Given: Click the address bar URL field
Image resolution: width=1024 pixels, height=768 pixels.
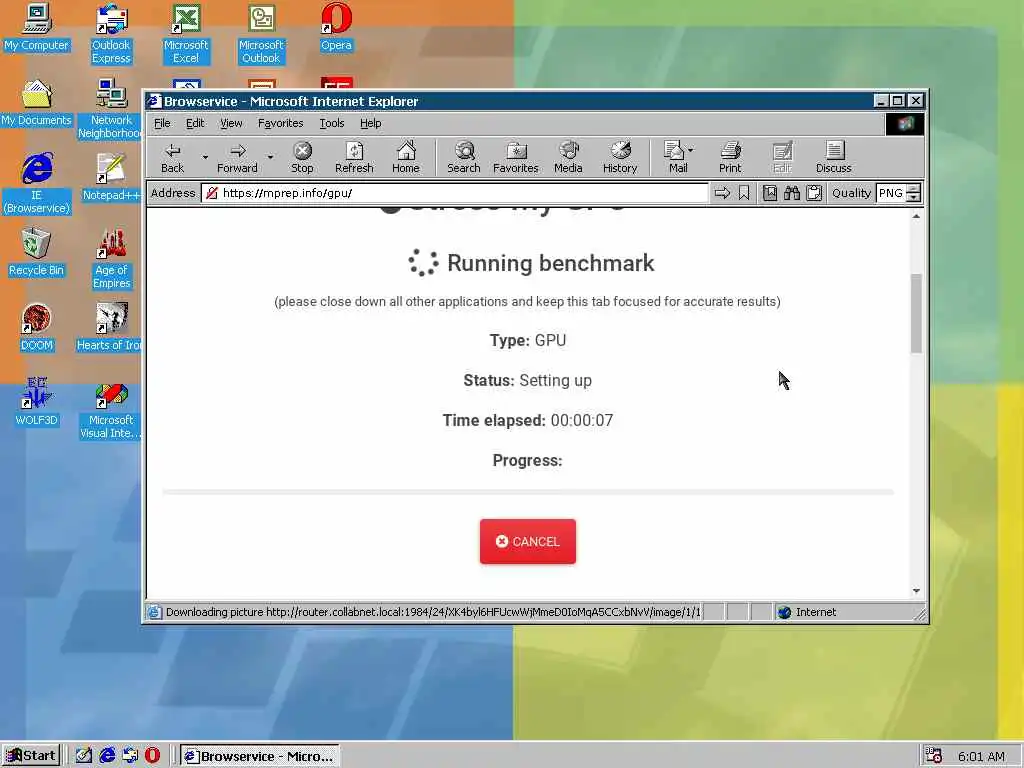Looking at the screenshot, I should pyautogui.click(x=455, y=193).
